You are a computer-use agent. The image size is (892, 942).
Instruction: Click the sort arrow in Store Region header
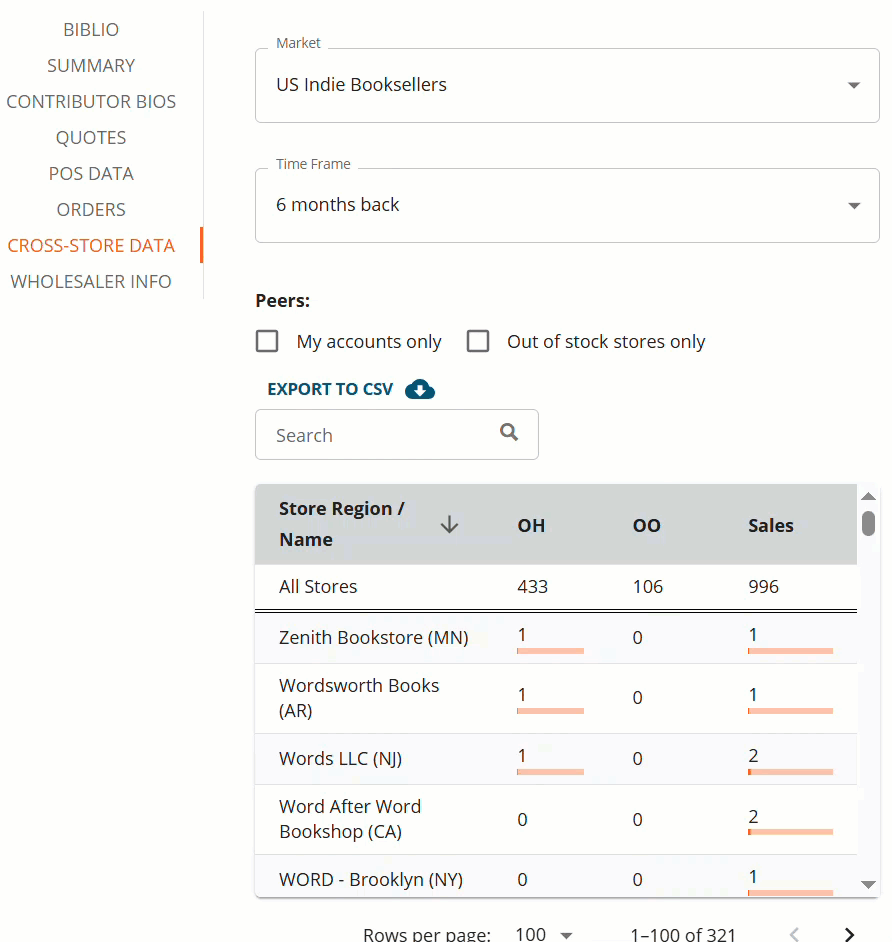coord(449,524)
